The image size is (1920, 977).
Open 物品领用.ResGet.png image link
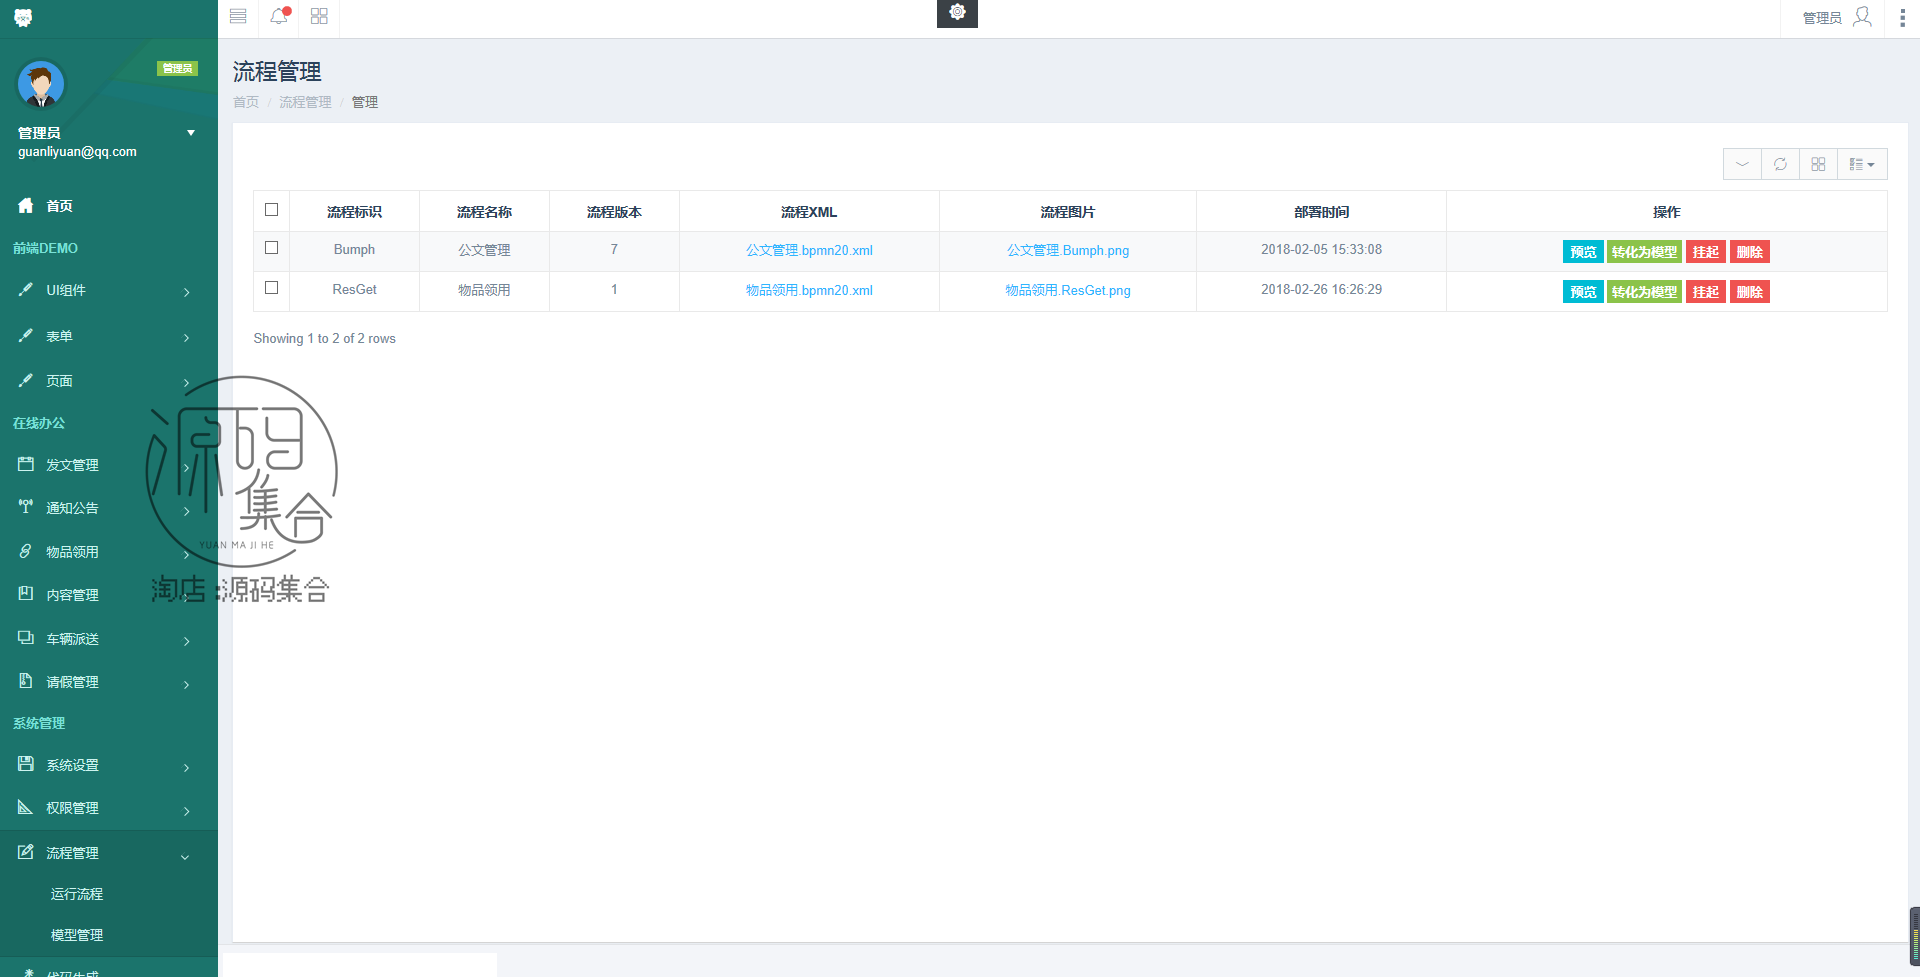(1068, 290)
